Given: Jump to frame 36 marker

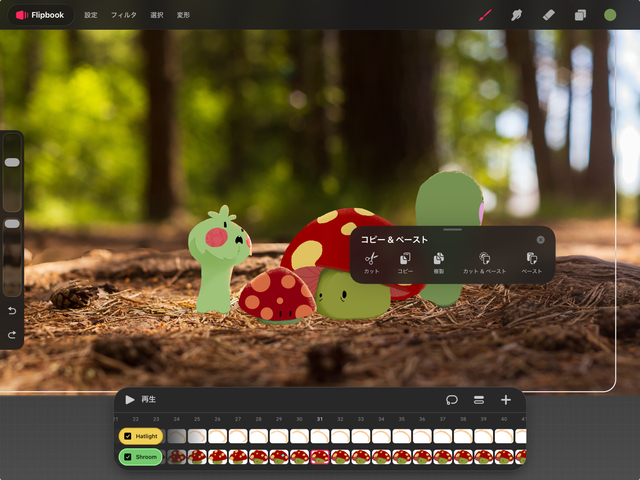Looking at the screenshot, I should (x=422, y=419).
